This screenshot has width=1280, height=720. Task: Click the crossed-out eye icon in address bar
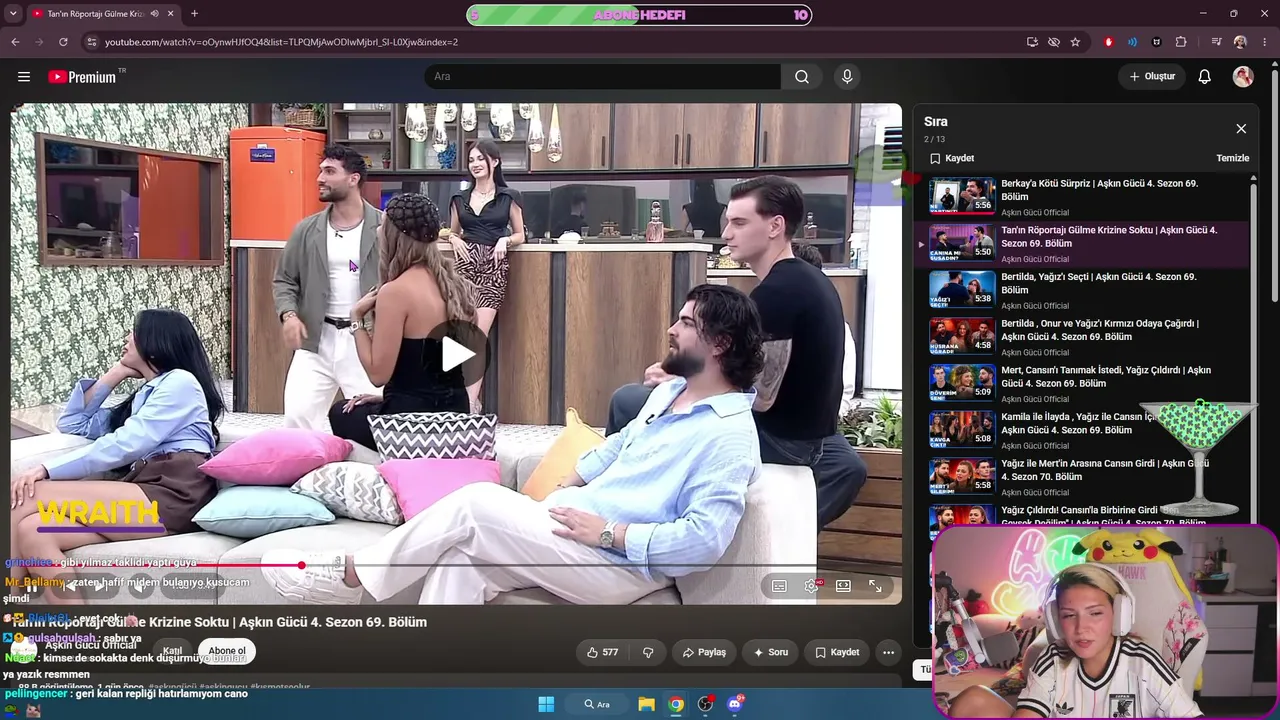click(1054, 42)
